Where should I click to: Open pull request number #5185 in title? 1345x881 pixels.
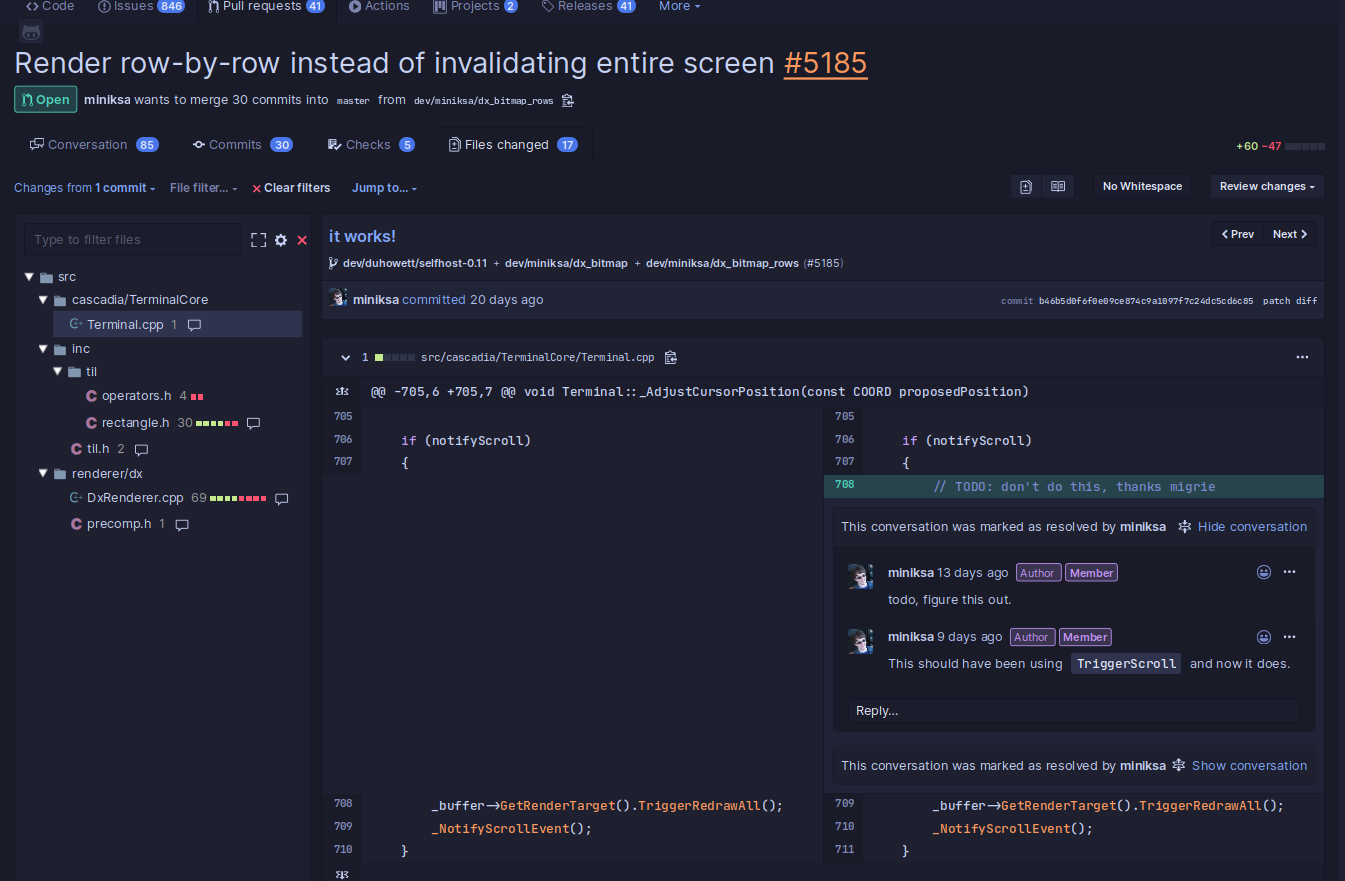825,63
